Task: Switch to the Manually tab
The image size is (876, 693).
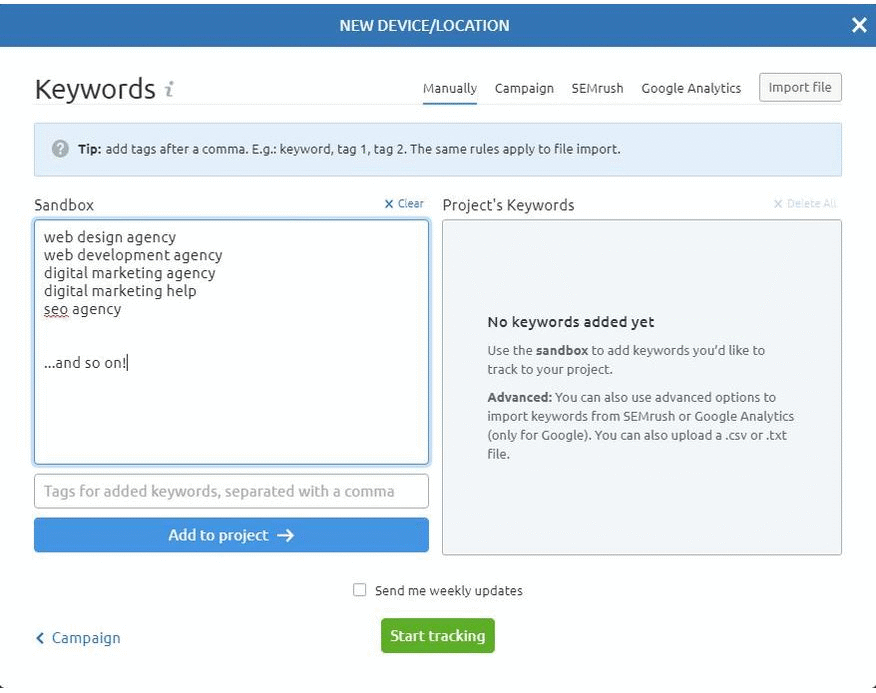Action: click(x=450, y=88)
